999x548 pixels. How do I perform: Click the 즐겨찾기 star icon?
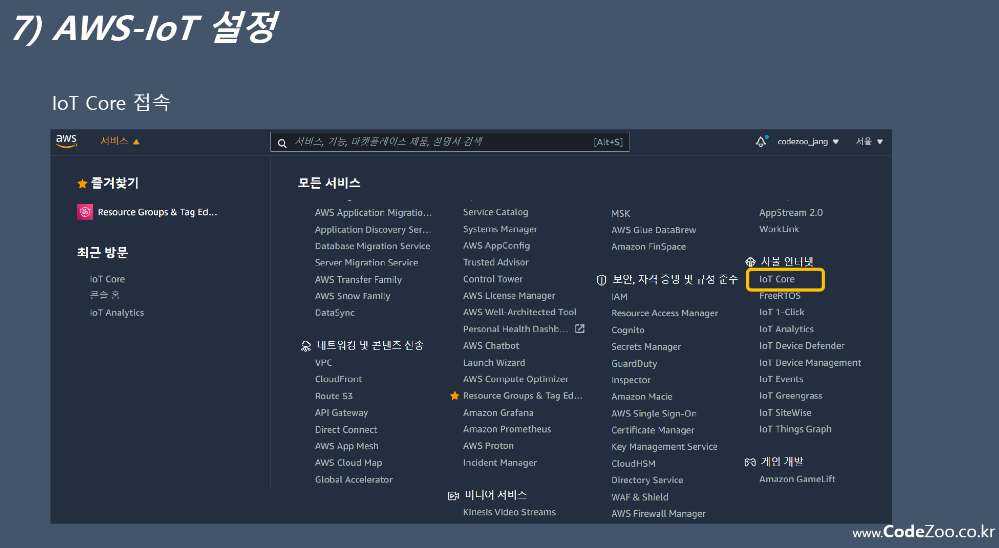pyautogui.click(x=82, y=184)
